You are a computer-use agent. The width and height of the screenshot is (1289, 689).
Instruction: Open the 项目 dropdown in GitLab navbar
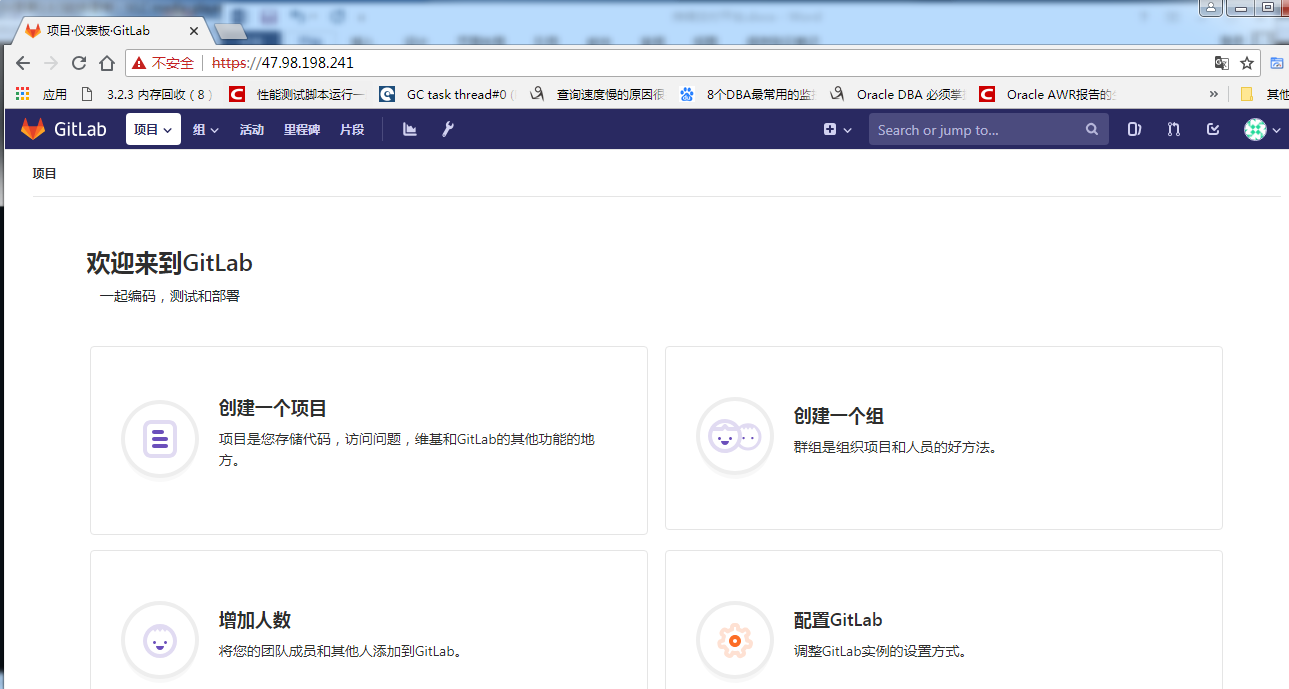point(153,129)
